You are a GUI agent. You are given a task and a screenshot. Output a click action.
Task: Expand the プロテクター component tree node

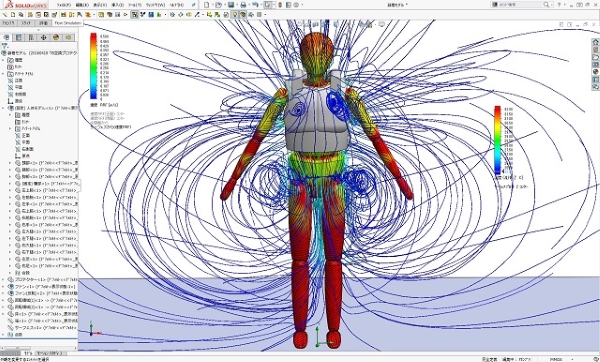point(3,279)
